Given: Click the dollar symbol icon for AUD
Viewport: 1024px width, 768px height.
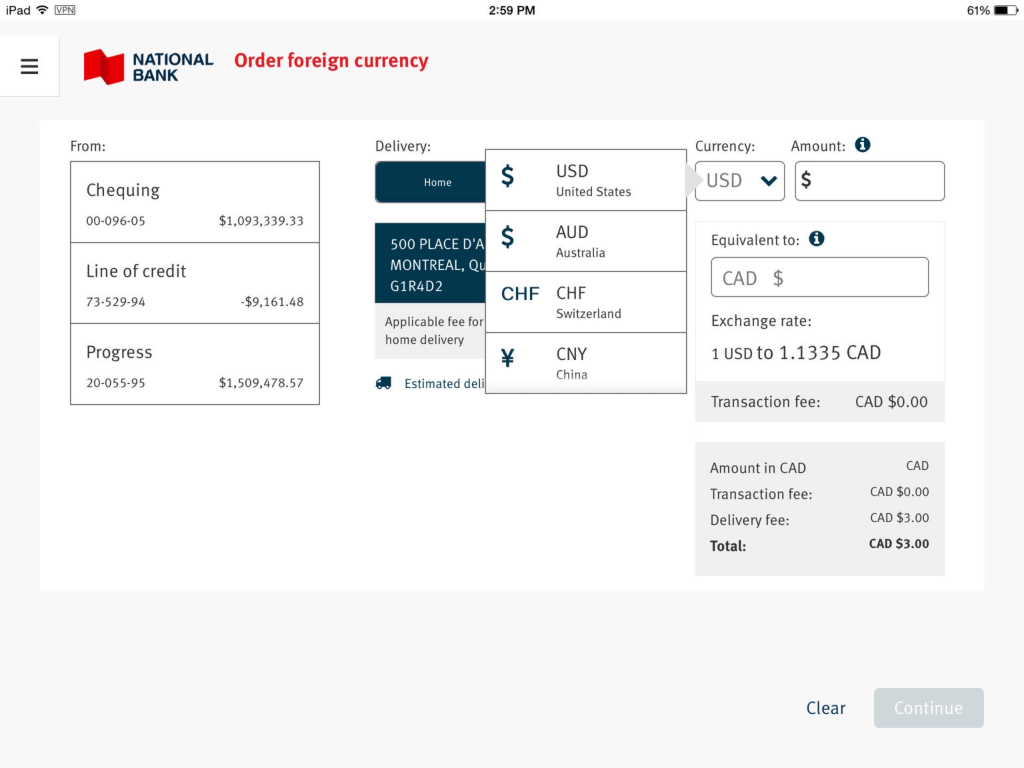Looking at the screenshot, I should tap(508, 237).
